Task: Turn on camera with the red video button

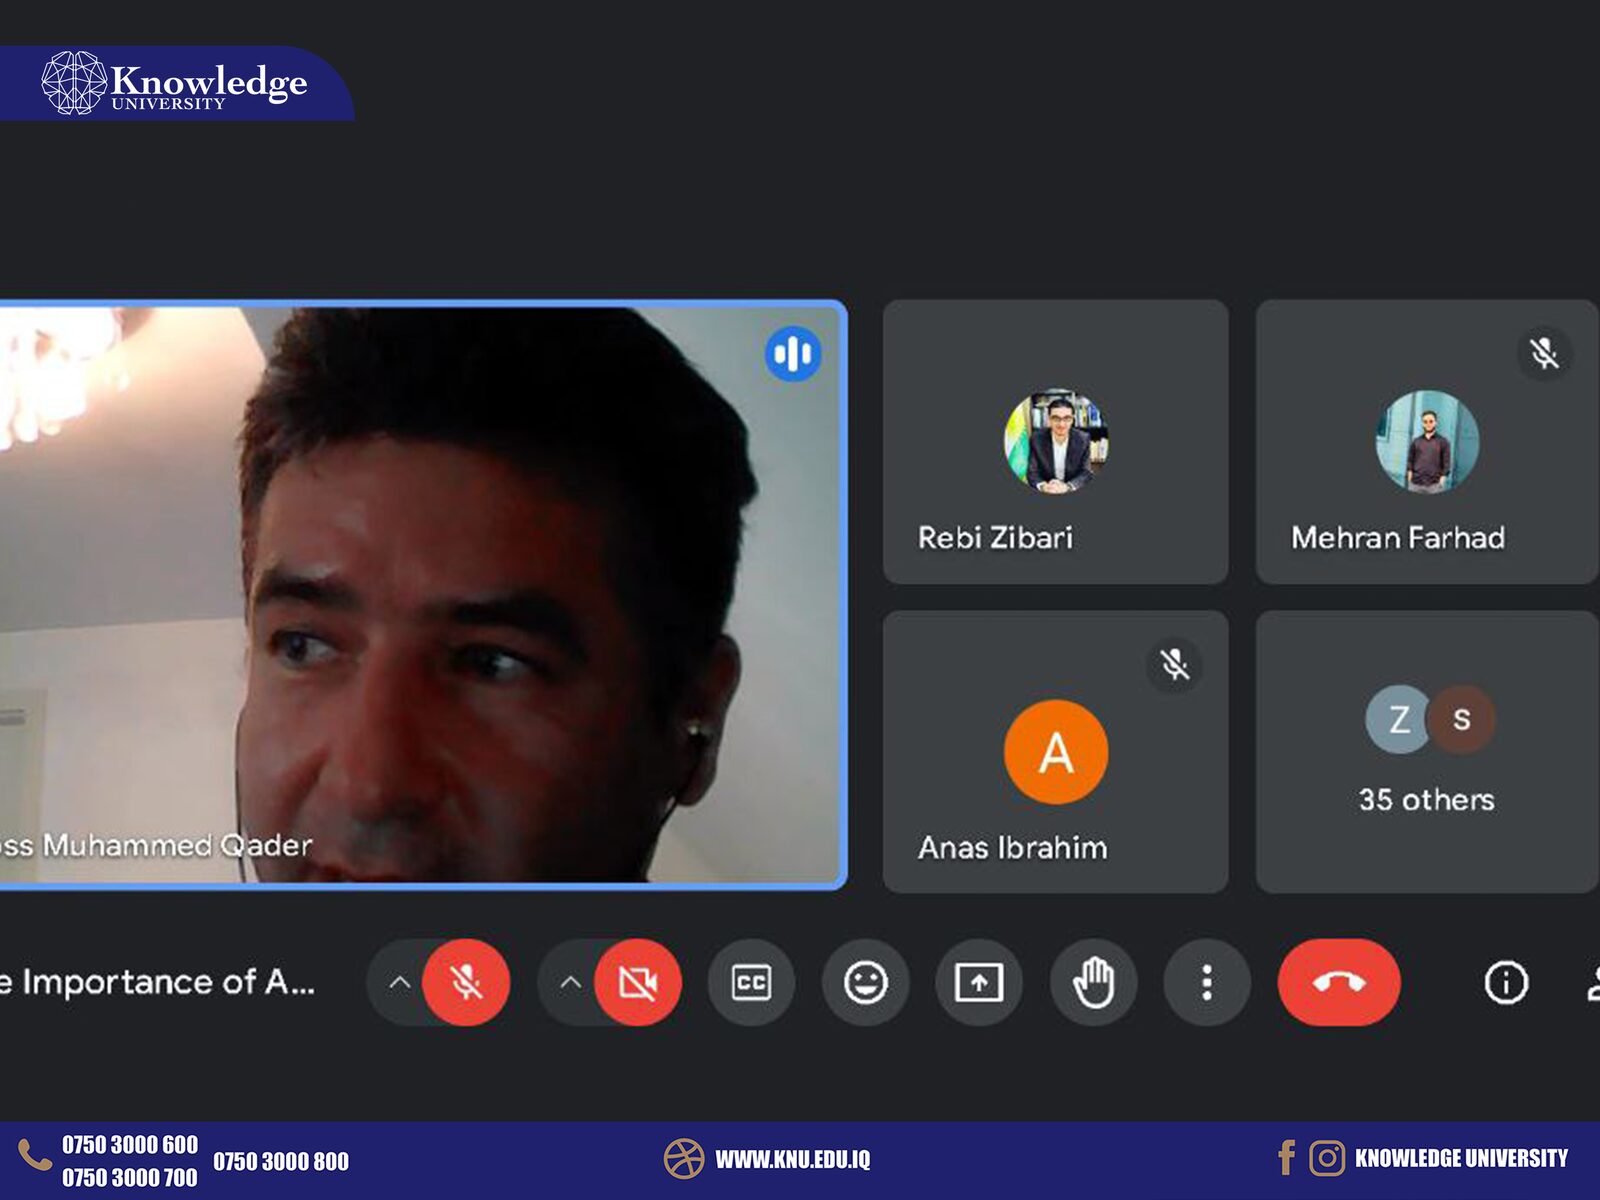Action: (638, 982)
